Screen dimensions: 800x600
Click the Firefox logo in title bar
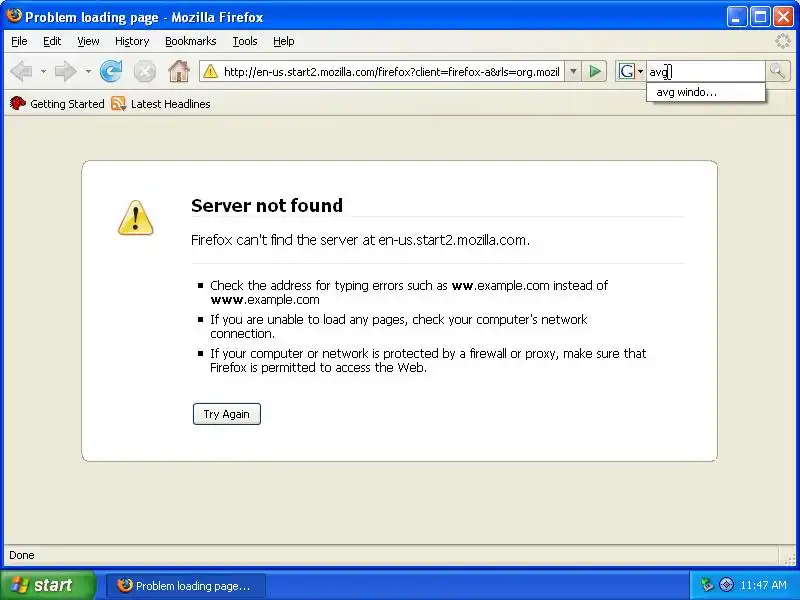[14, 16]
